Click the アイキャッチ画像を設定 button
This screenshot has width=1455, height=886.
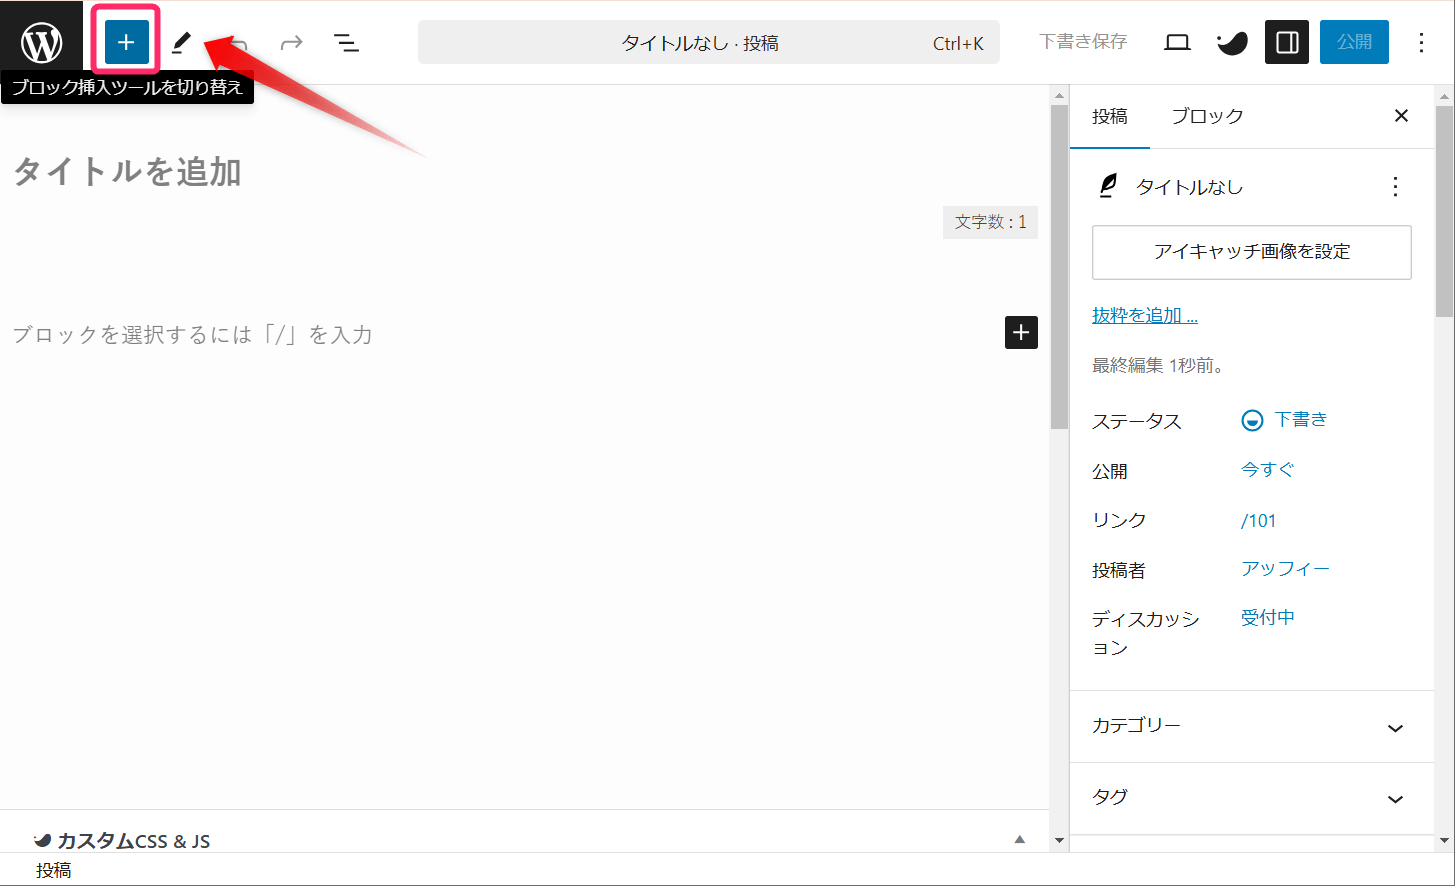pos(1251,252)
